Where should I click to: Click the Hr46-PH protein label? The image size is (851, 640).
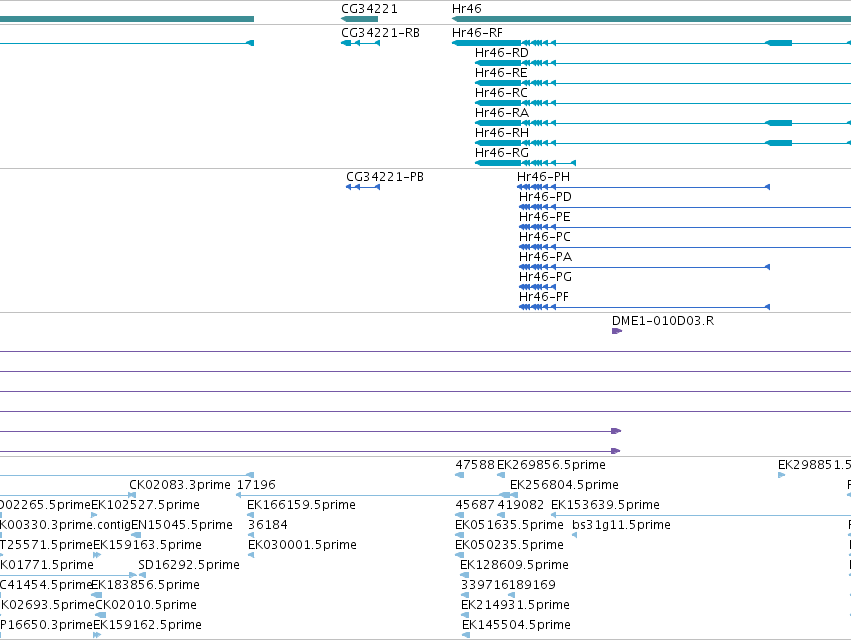click(543, 177)
